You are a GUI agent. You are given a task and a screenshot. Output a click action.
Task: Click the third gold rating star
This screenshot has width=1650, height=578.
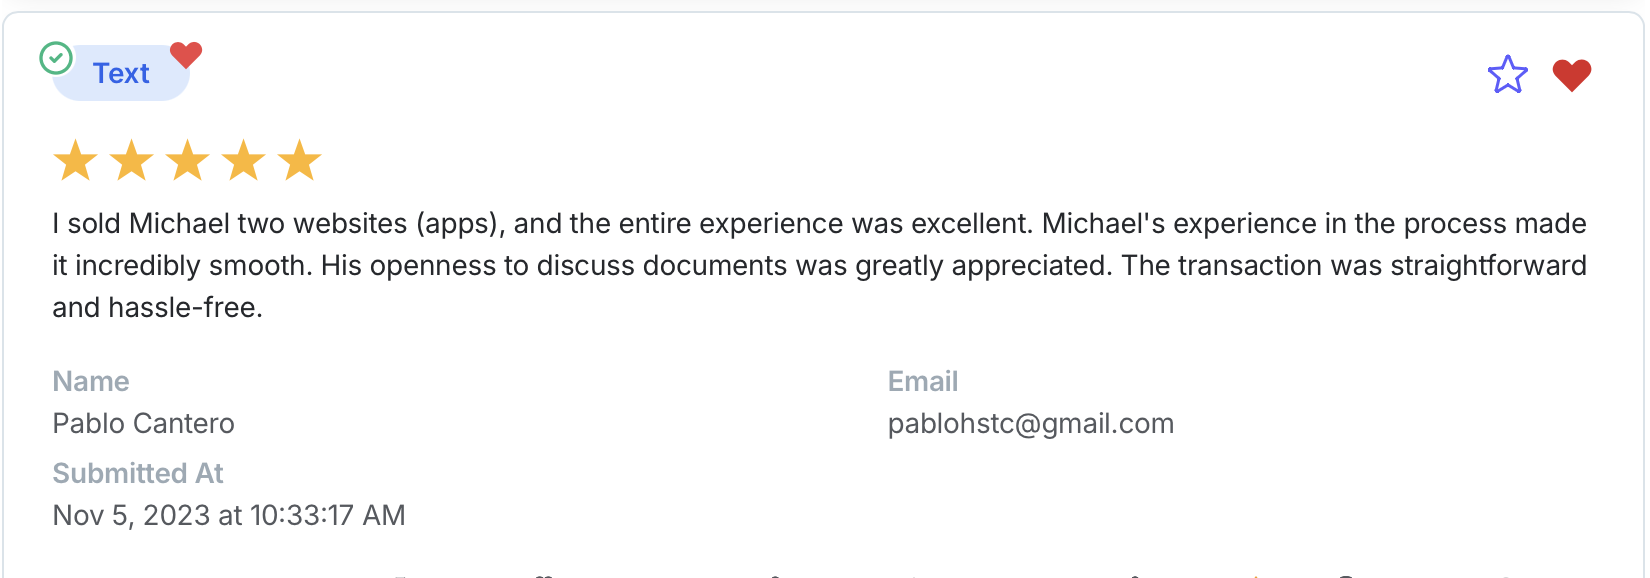click(187, 161)
